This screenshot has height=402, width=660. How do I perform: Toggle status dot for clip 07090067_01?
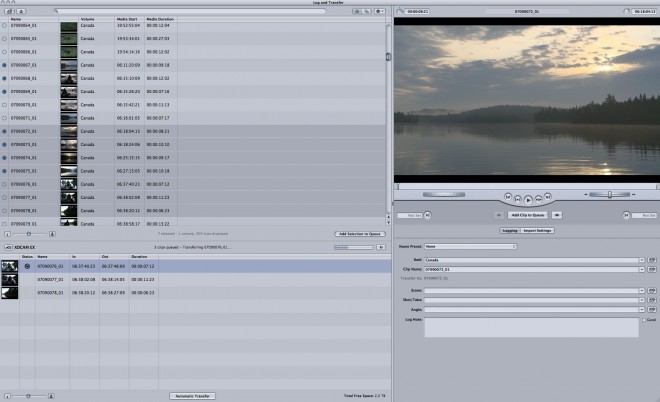pos(5,64)
